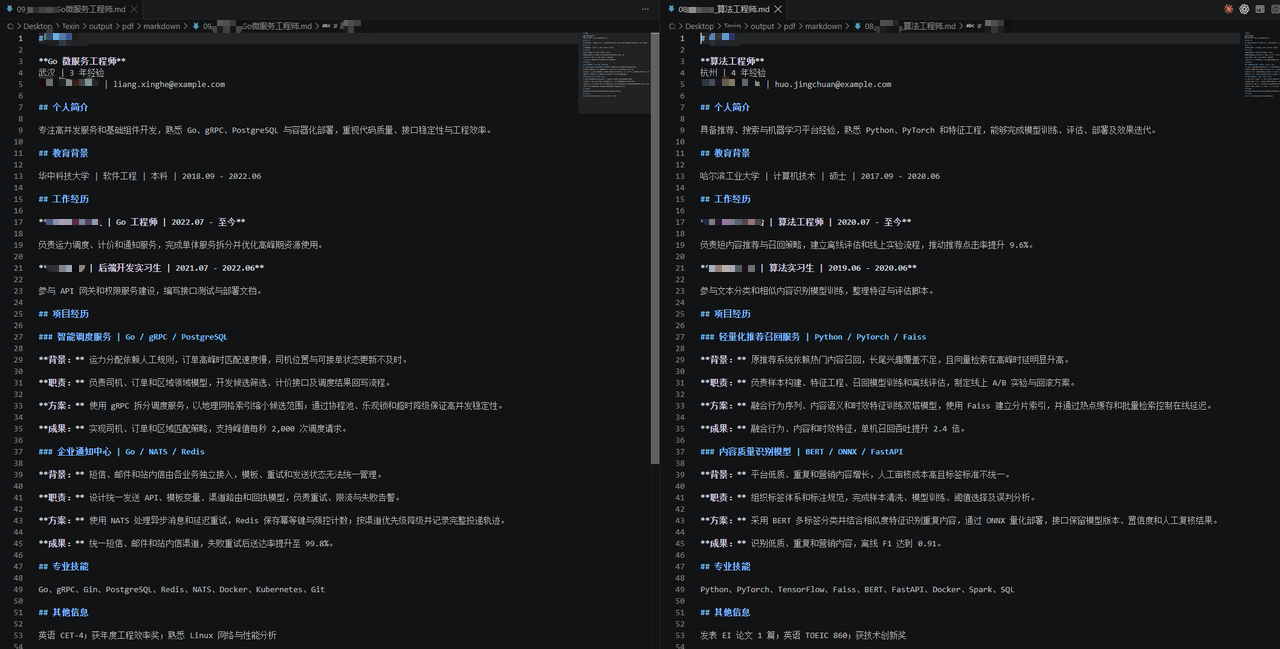
Task: Click line 武汉 | 3 年经验
Action: click(71, 73)
